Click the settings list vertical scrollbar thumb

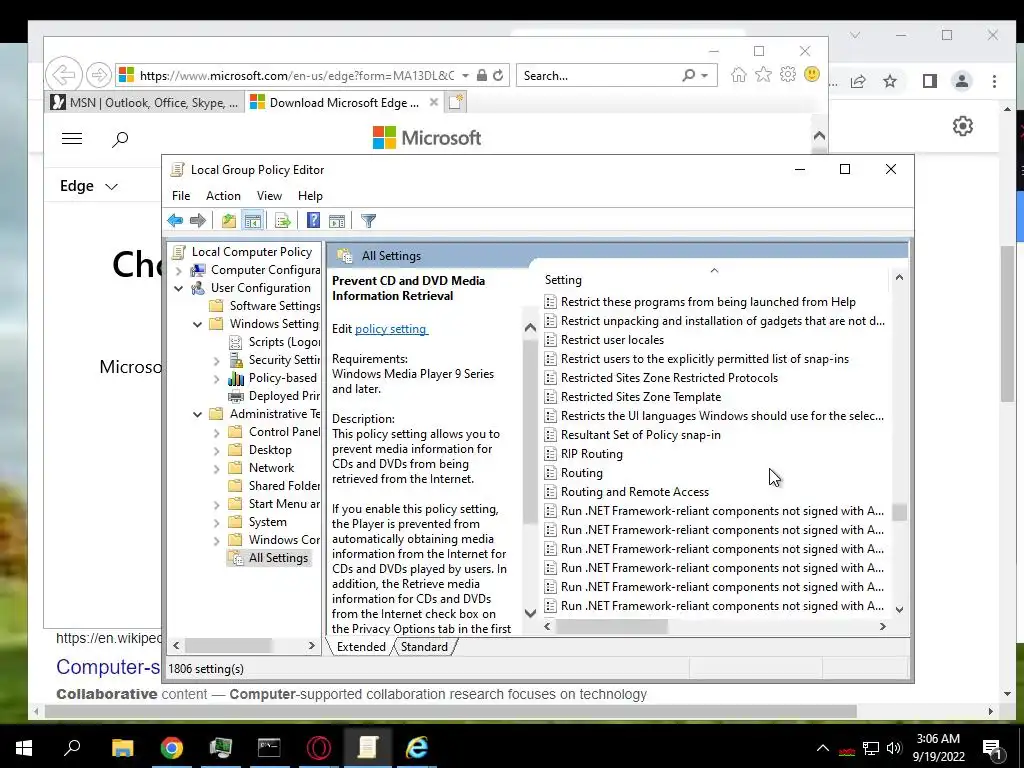[x=899, y=513]
